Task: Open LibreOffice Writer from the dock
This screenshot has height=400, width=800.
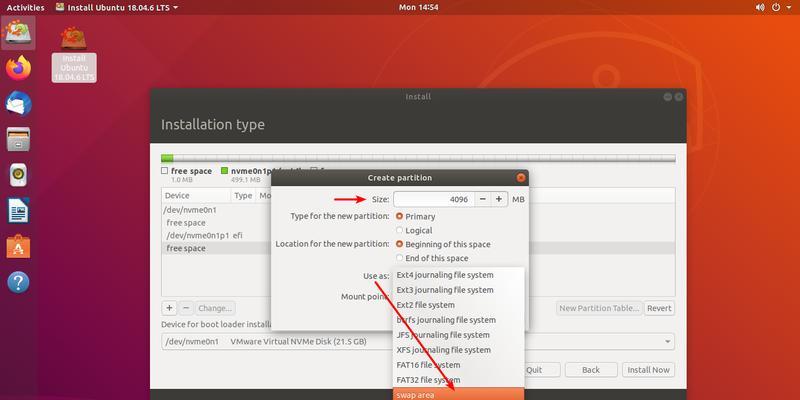Action: pyautogui.click(x=18, y=211)
